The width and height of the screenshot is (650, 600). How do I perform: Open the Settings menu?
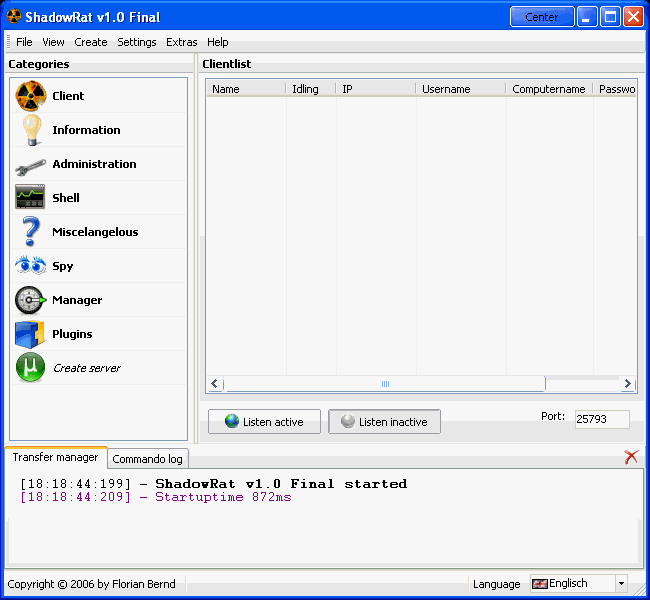click(x=137, y=42)
